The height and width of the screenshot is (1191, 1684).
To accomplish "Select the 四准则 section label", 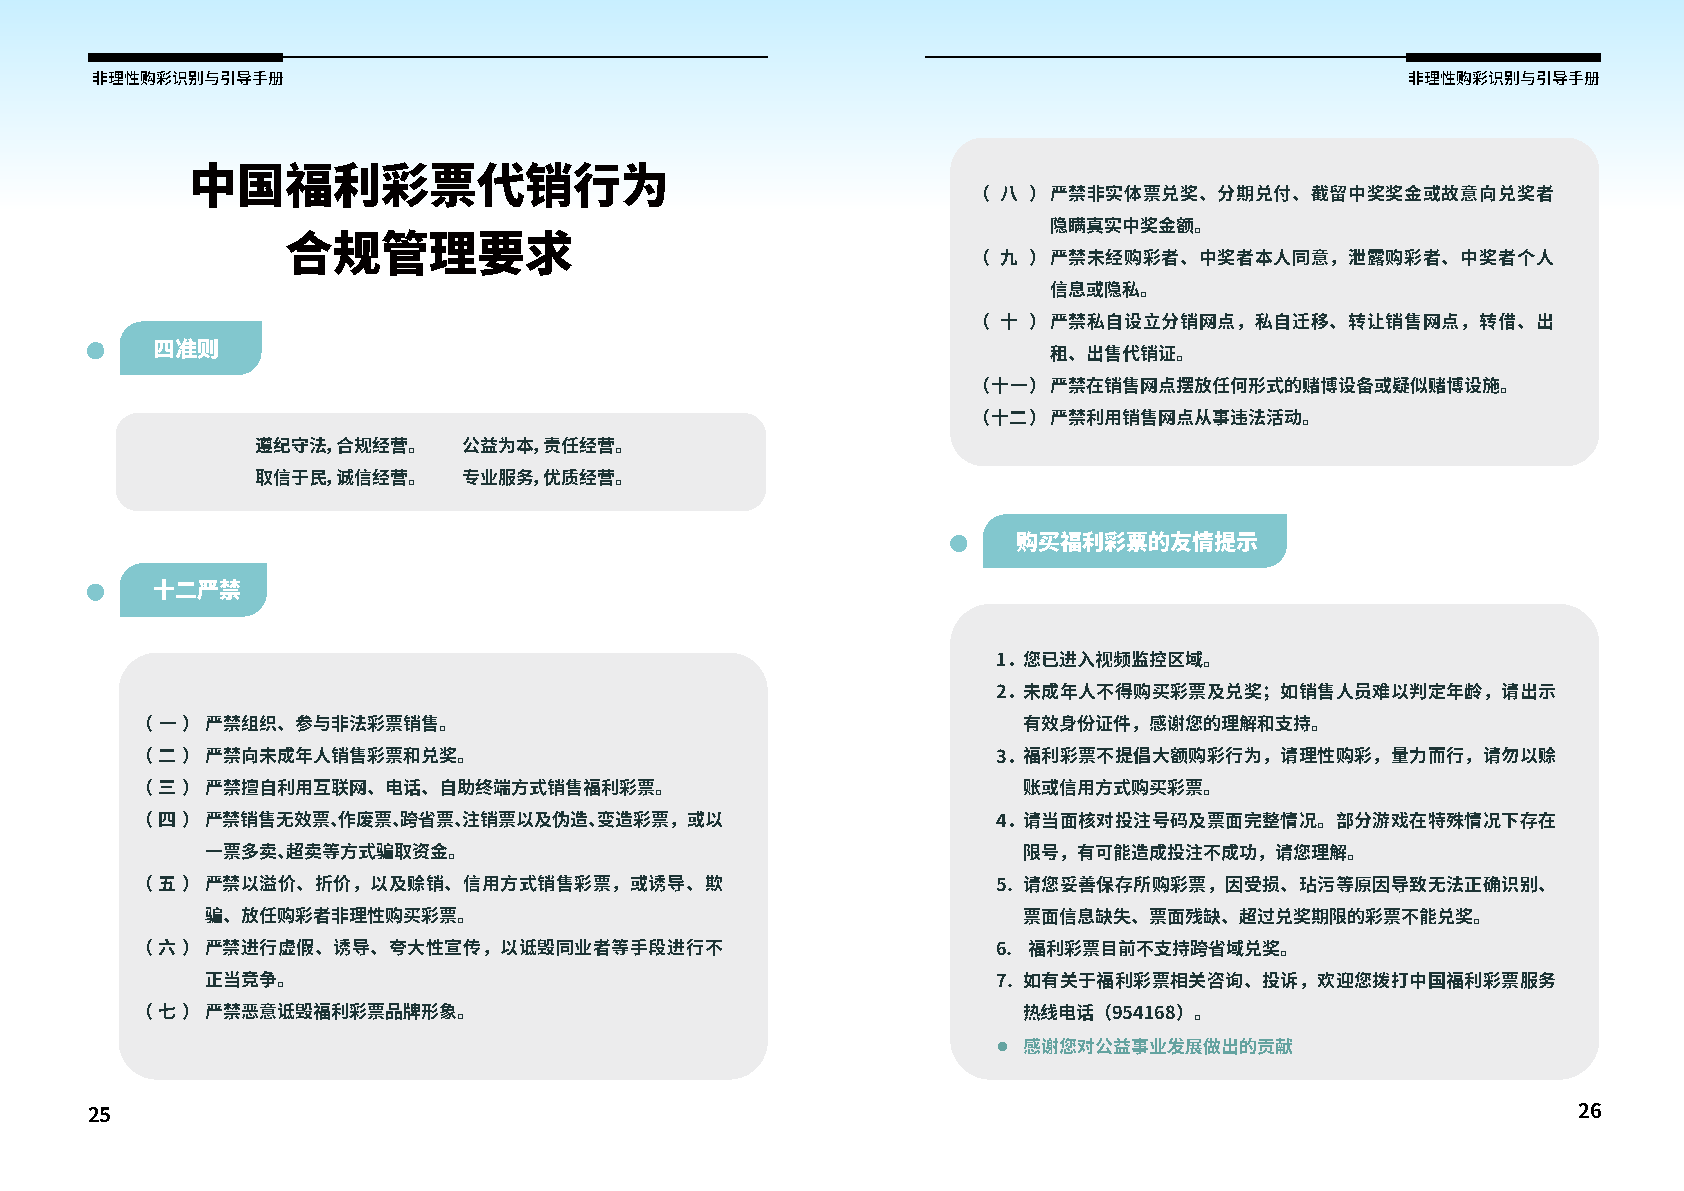I will [190, 348].
